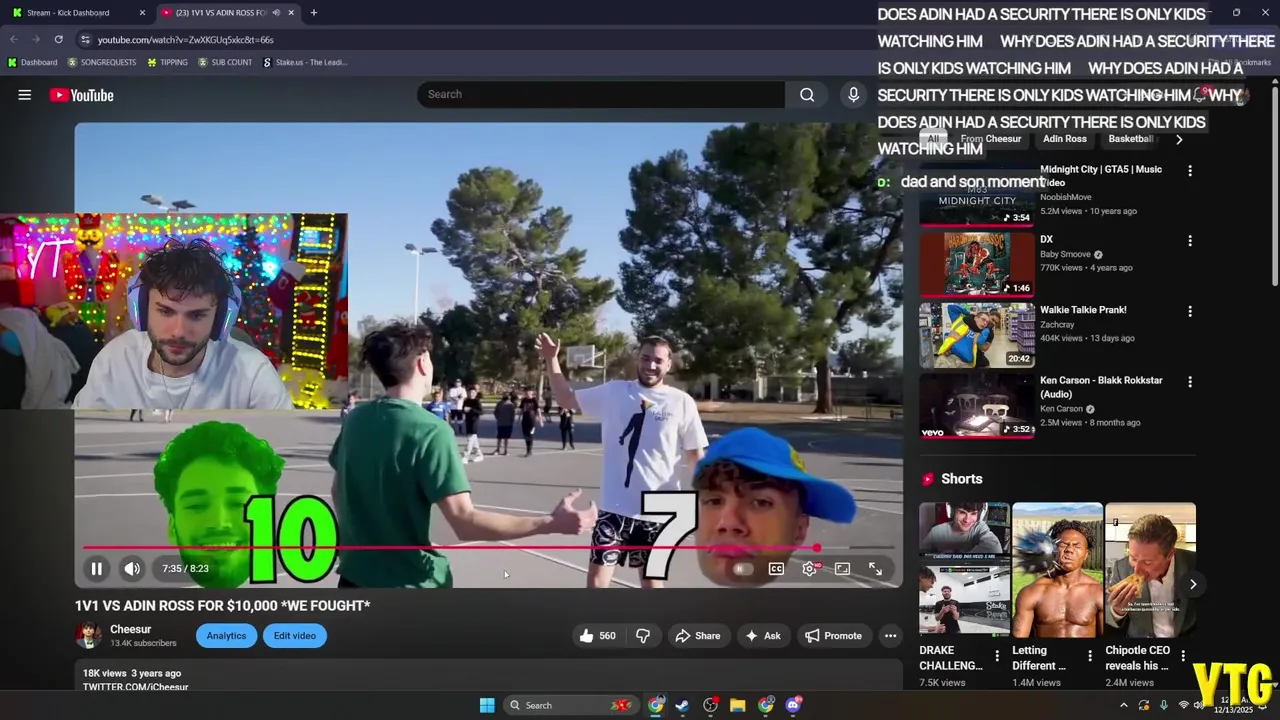Toggle the autoplay switch in the player
Image resolution: width=1280 pixels, height=720 pixels.
pyautogui.click(x=742, y=568)
